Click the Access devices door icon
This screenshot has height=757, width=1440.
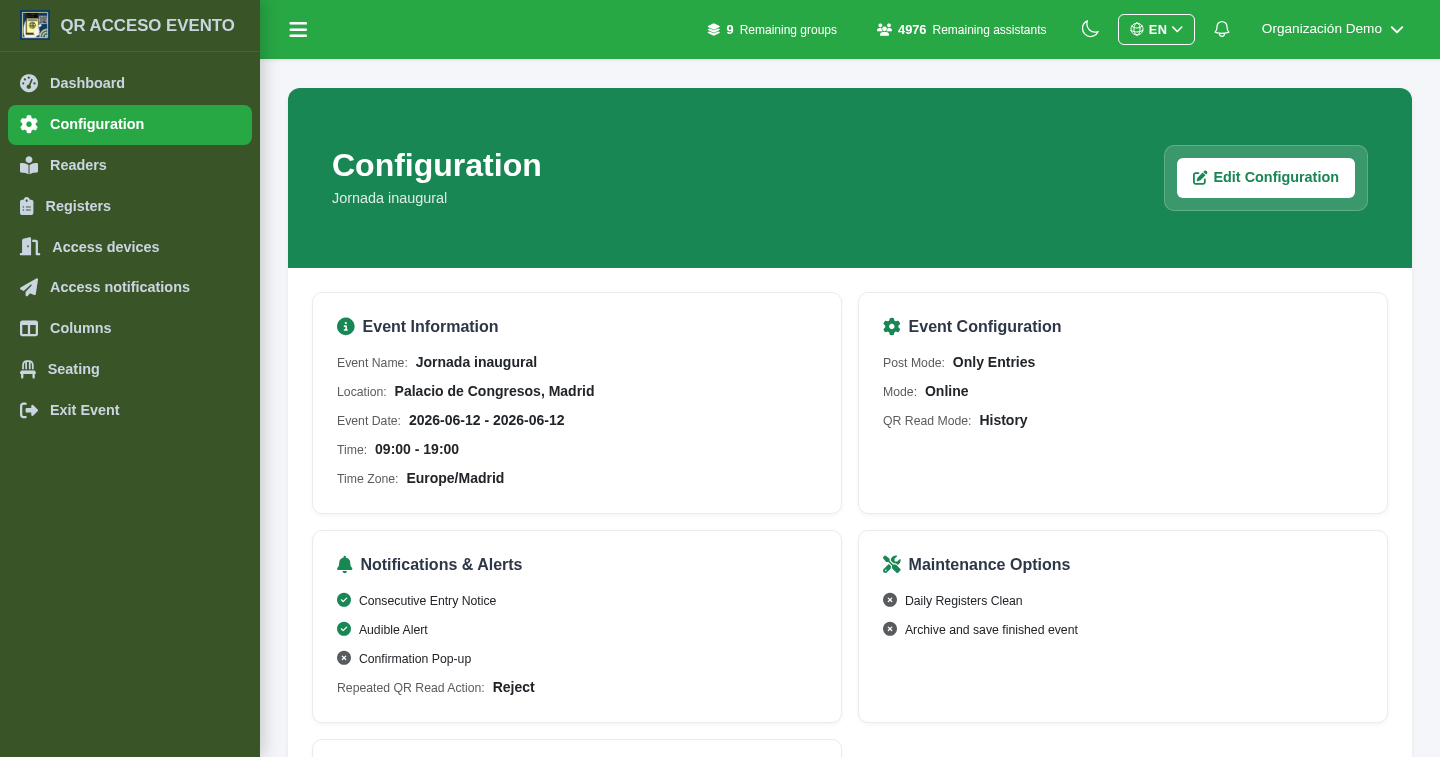click(30, 247)
